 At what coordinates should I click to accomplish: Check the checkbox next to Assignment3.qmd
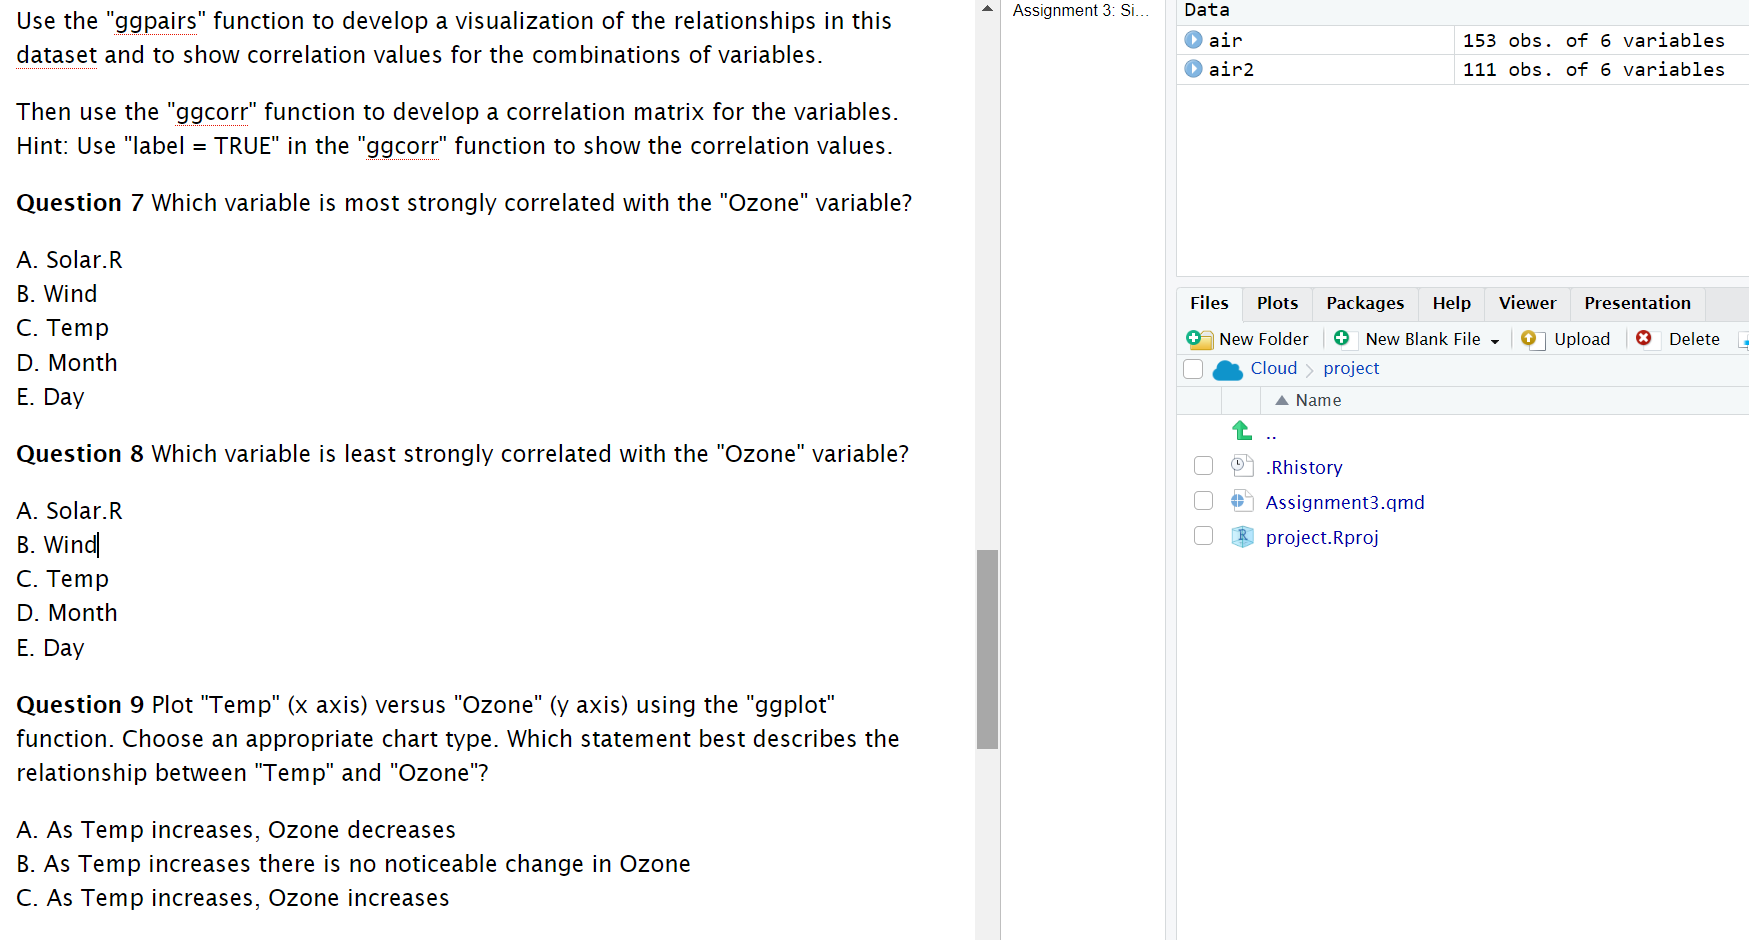(x=1203, y=500)
